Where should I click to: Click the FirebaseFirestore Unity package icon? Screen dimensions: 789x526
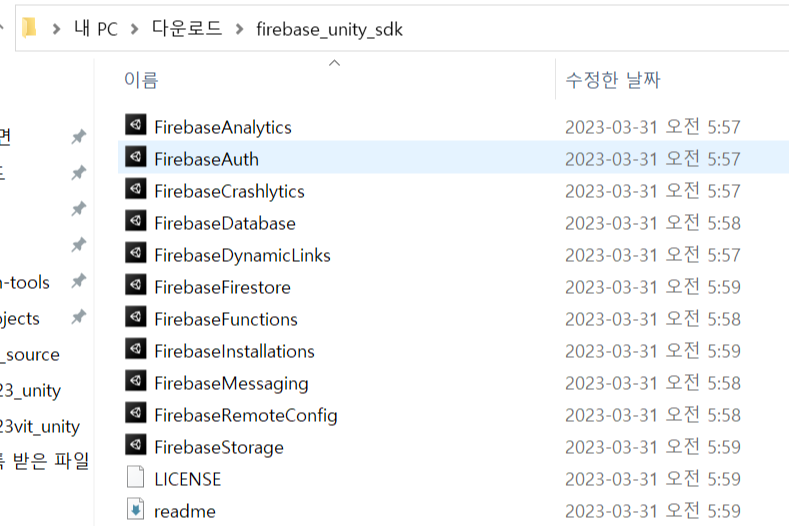pyautogui.click(x=135, y=284)
